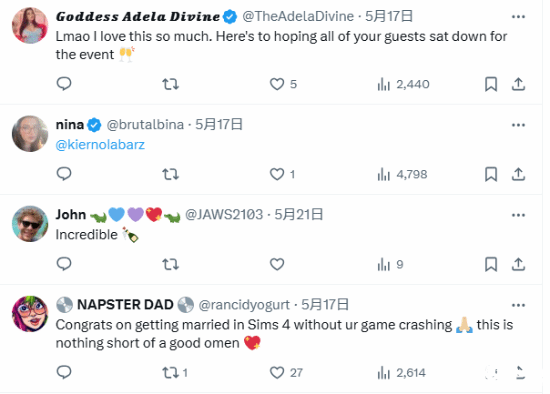Like the tweet from @TheAdelaDivine

[x=283, y=84]
